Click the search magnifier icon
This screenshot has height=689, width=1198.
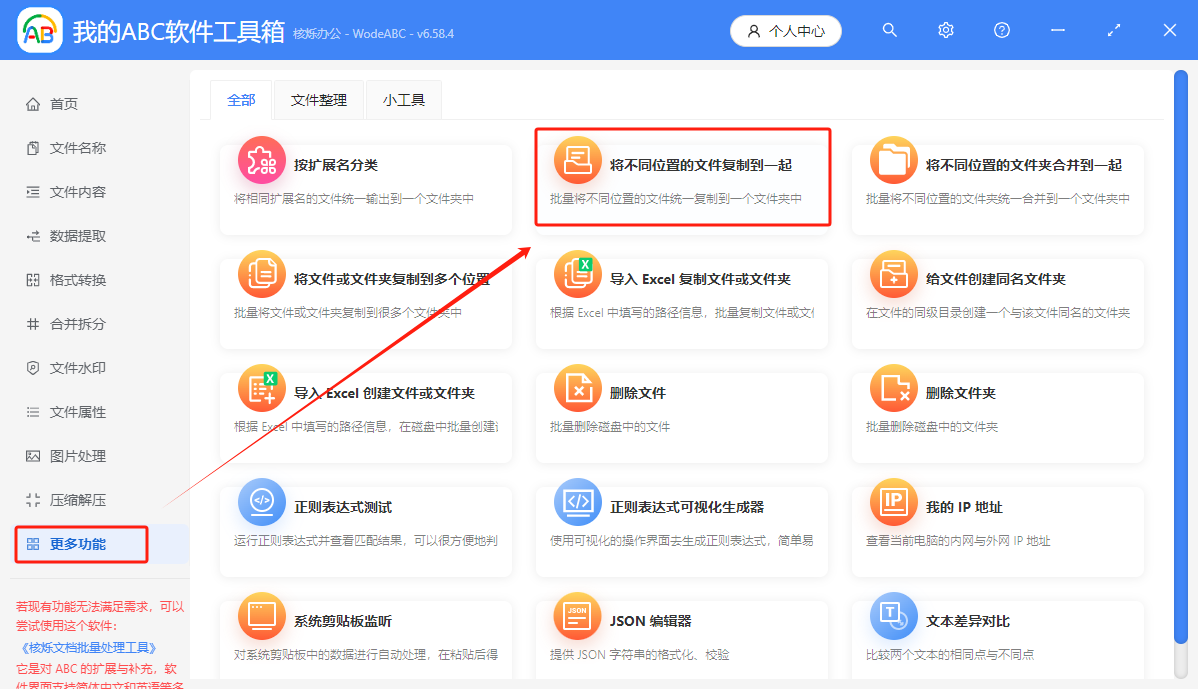[889, 30]
